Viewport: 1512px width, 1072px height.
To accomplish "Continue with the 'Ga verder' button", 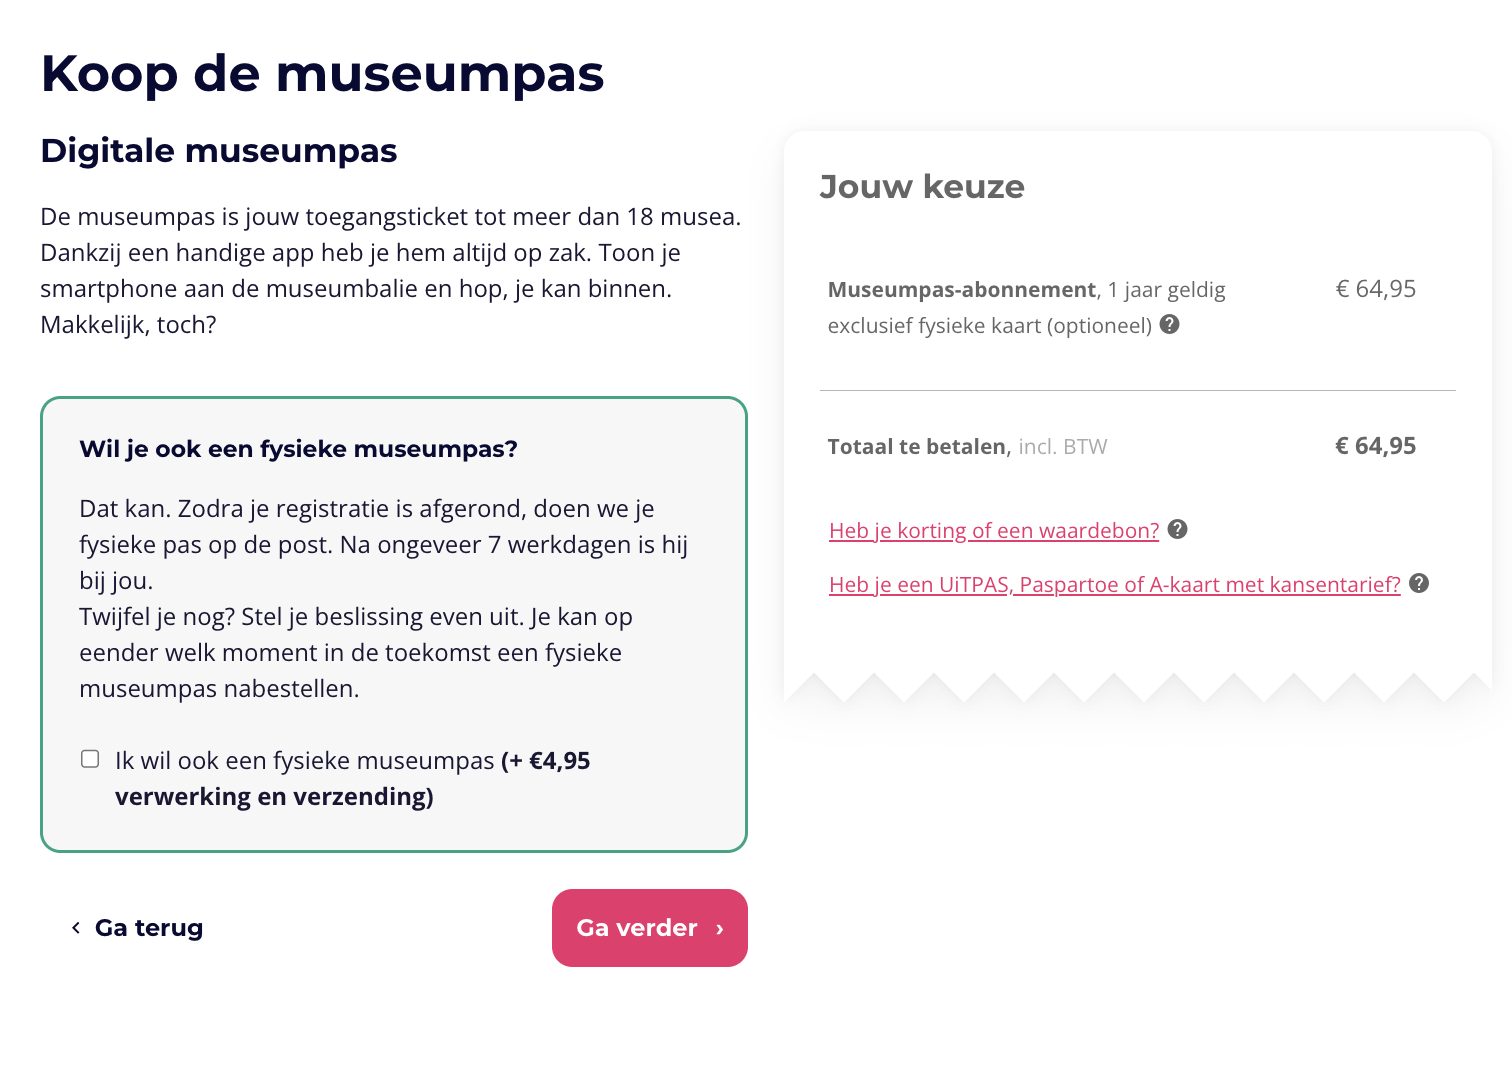I will [650, 928].
